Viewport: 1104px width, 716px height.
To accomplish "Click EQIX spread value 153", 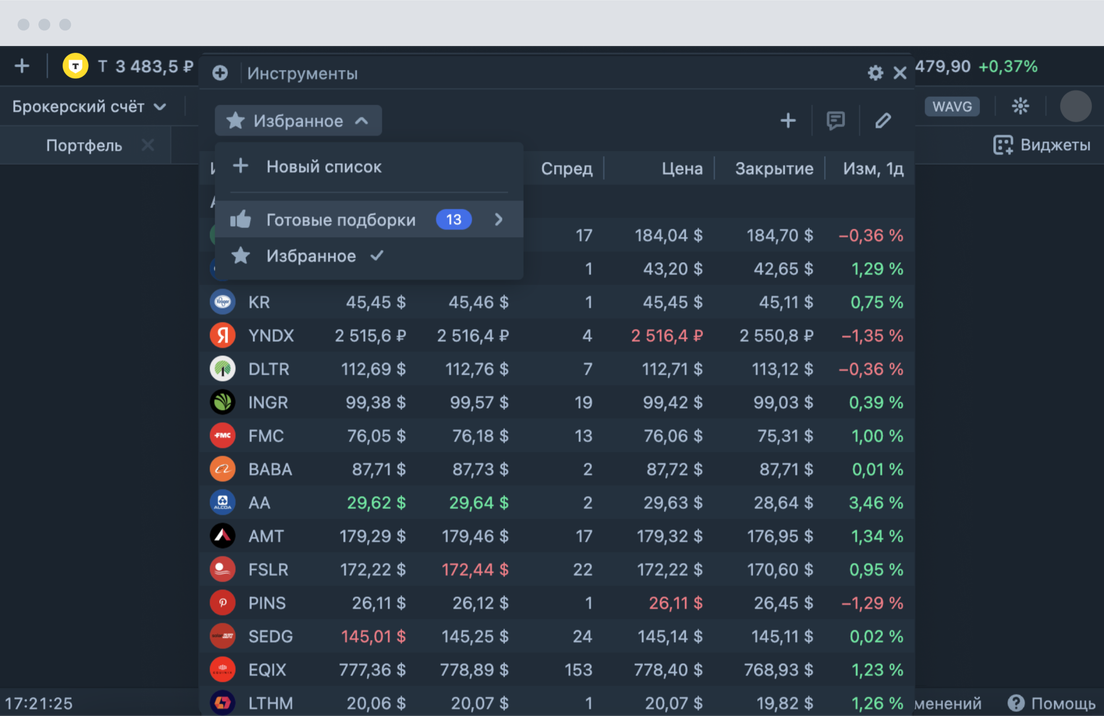I will [x=578, y=670].
